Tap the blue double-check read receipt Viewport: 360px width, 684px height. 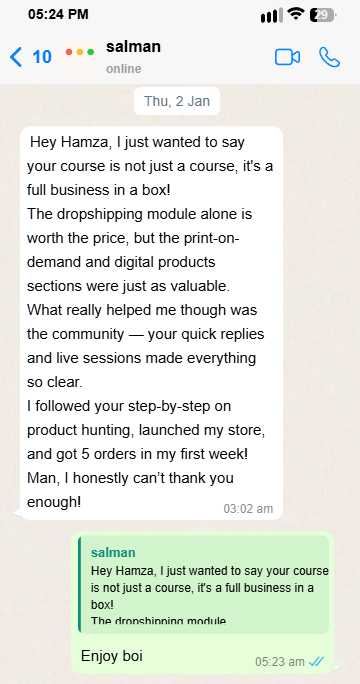click(316, 662)
